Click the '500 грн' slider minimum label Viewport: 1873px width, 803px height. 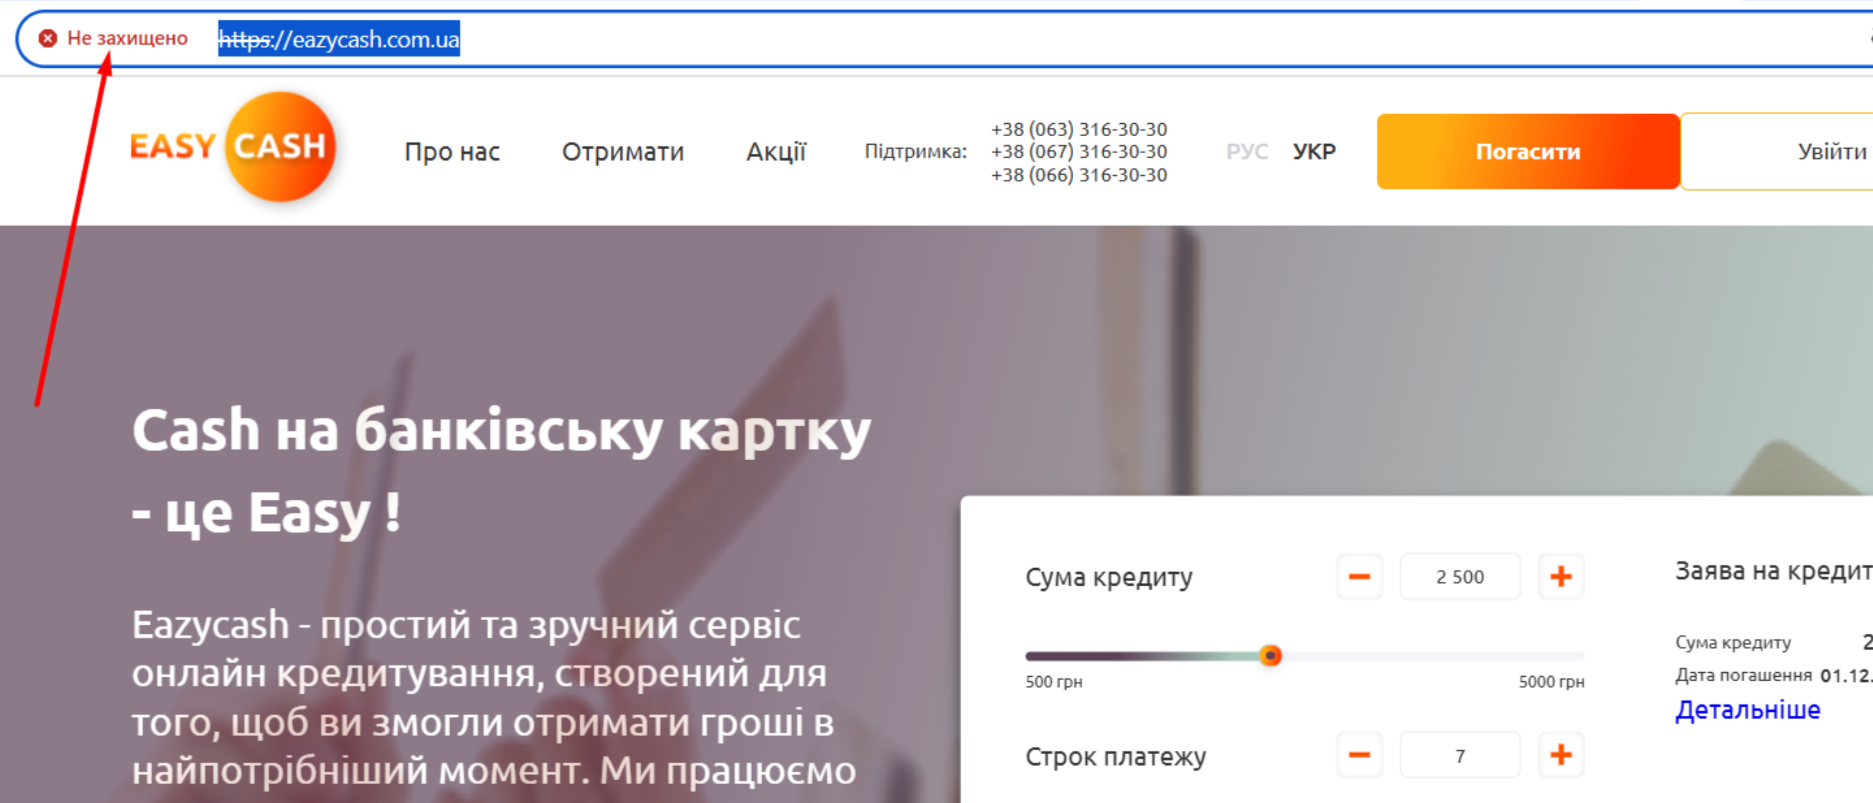click(1054, 682)
